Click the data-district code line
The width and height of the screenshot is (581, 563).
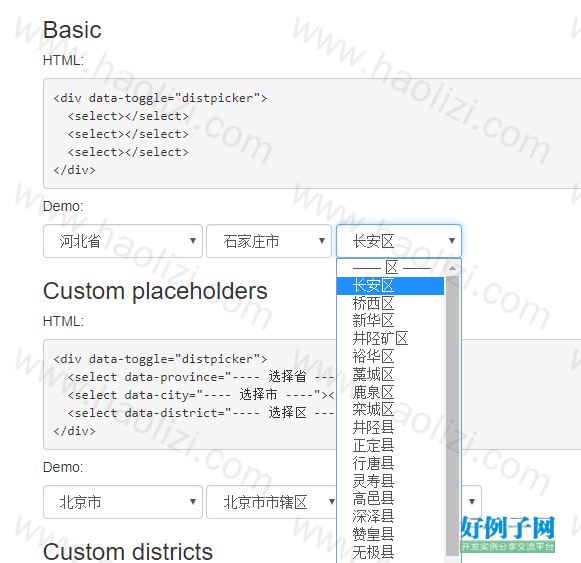pos(201,413)
